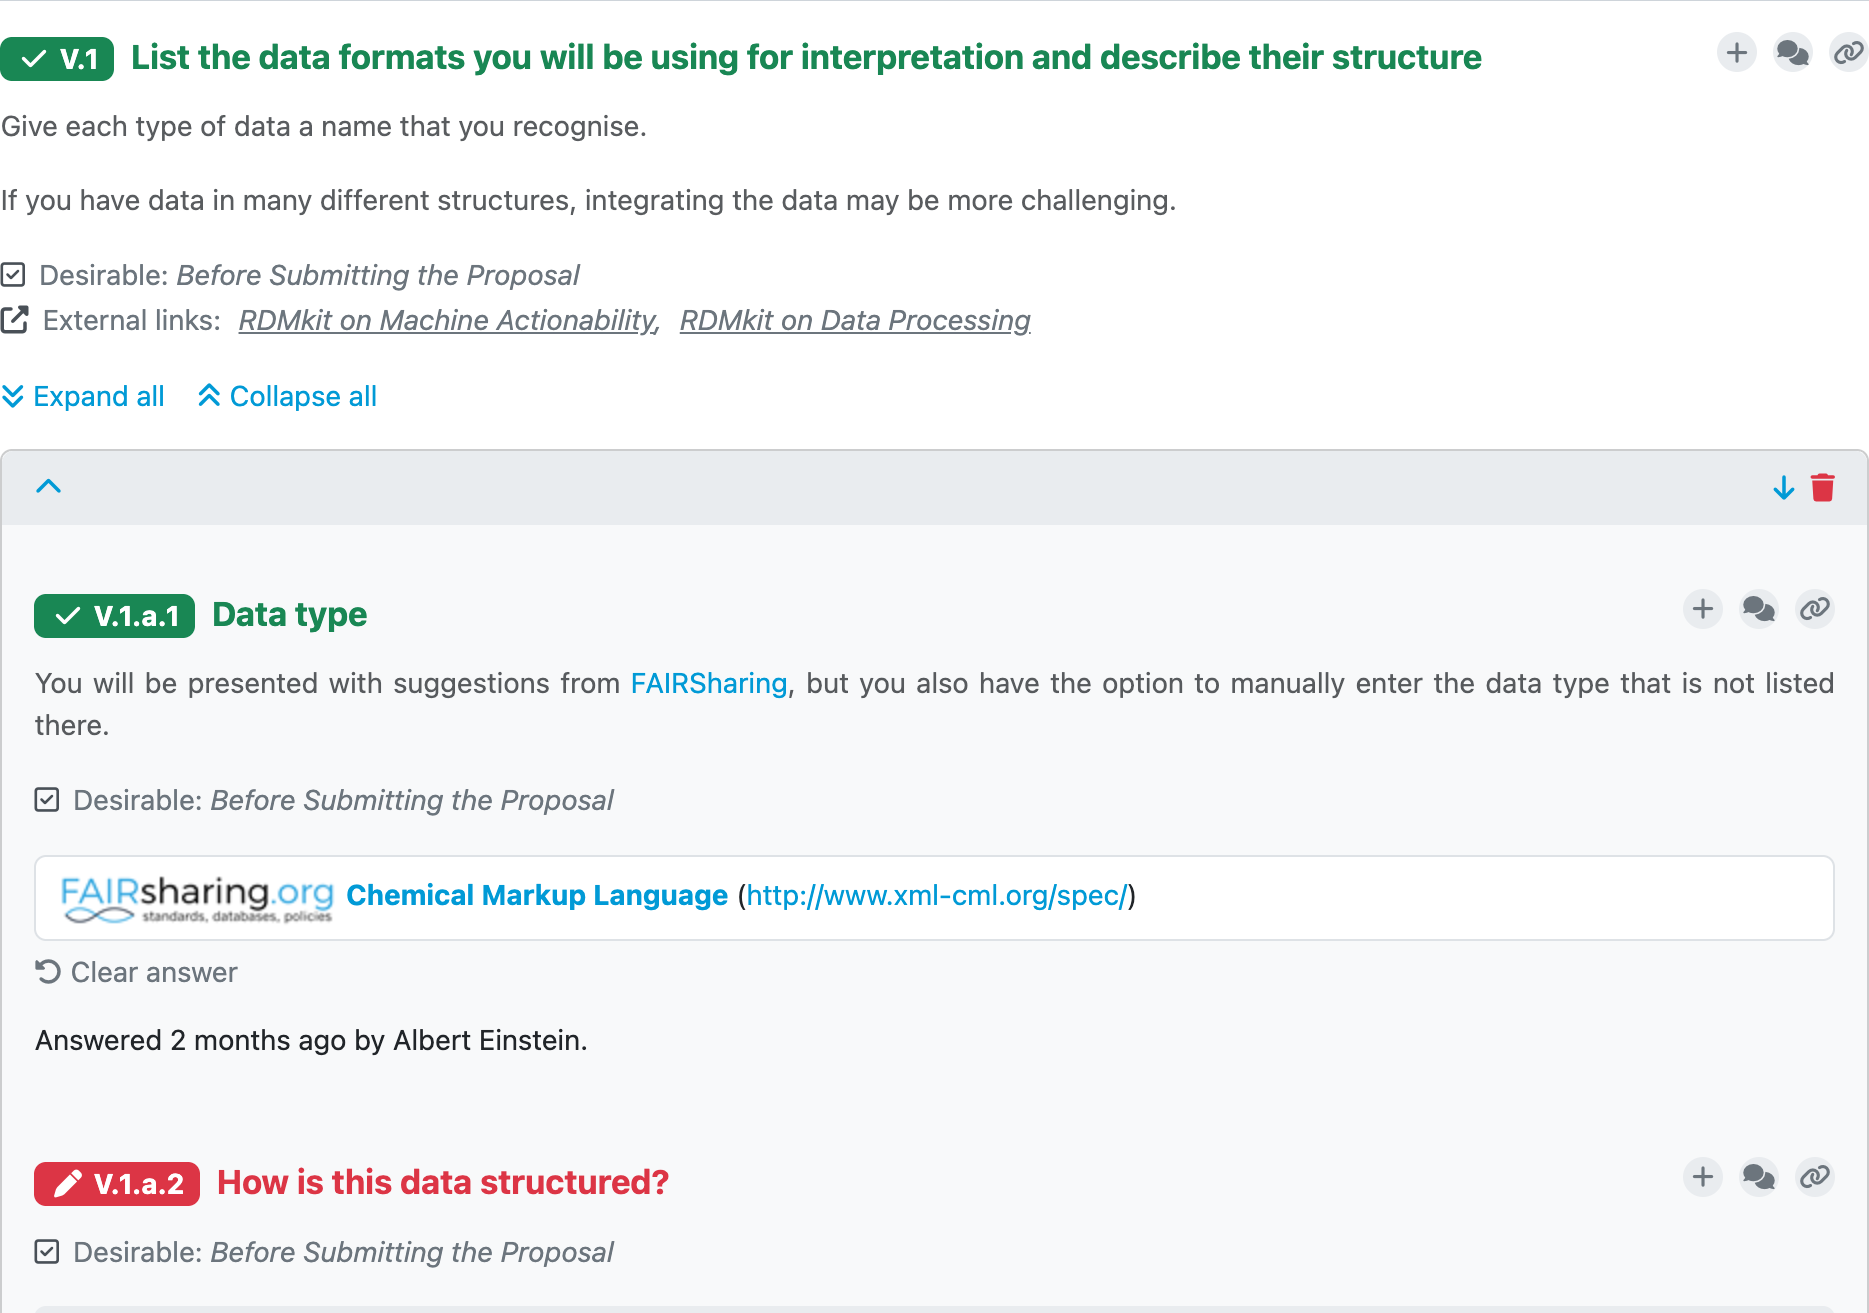Screen dimensions: 1869x1313
Task: Collapse all items
Action: pos(288,396)
